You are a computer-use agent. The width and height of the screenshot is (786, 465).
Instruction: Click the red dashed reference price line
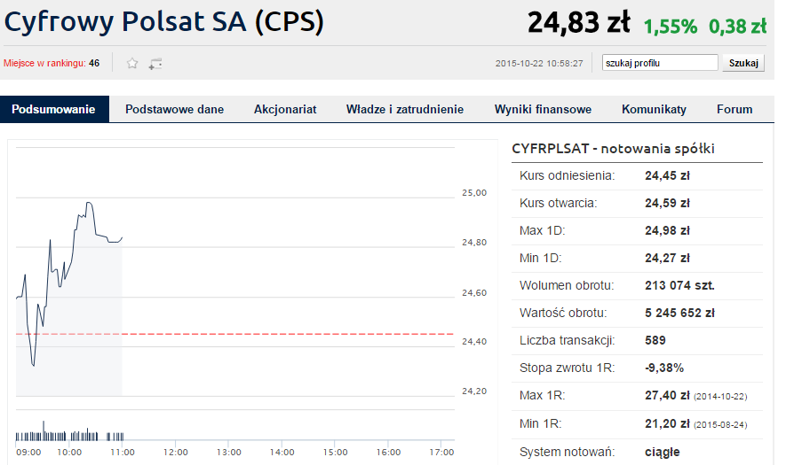[x=235, y=334]
